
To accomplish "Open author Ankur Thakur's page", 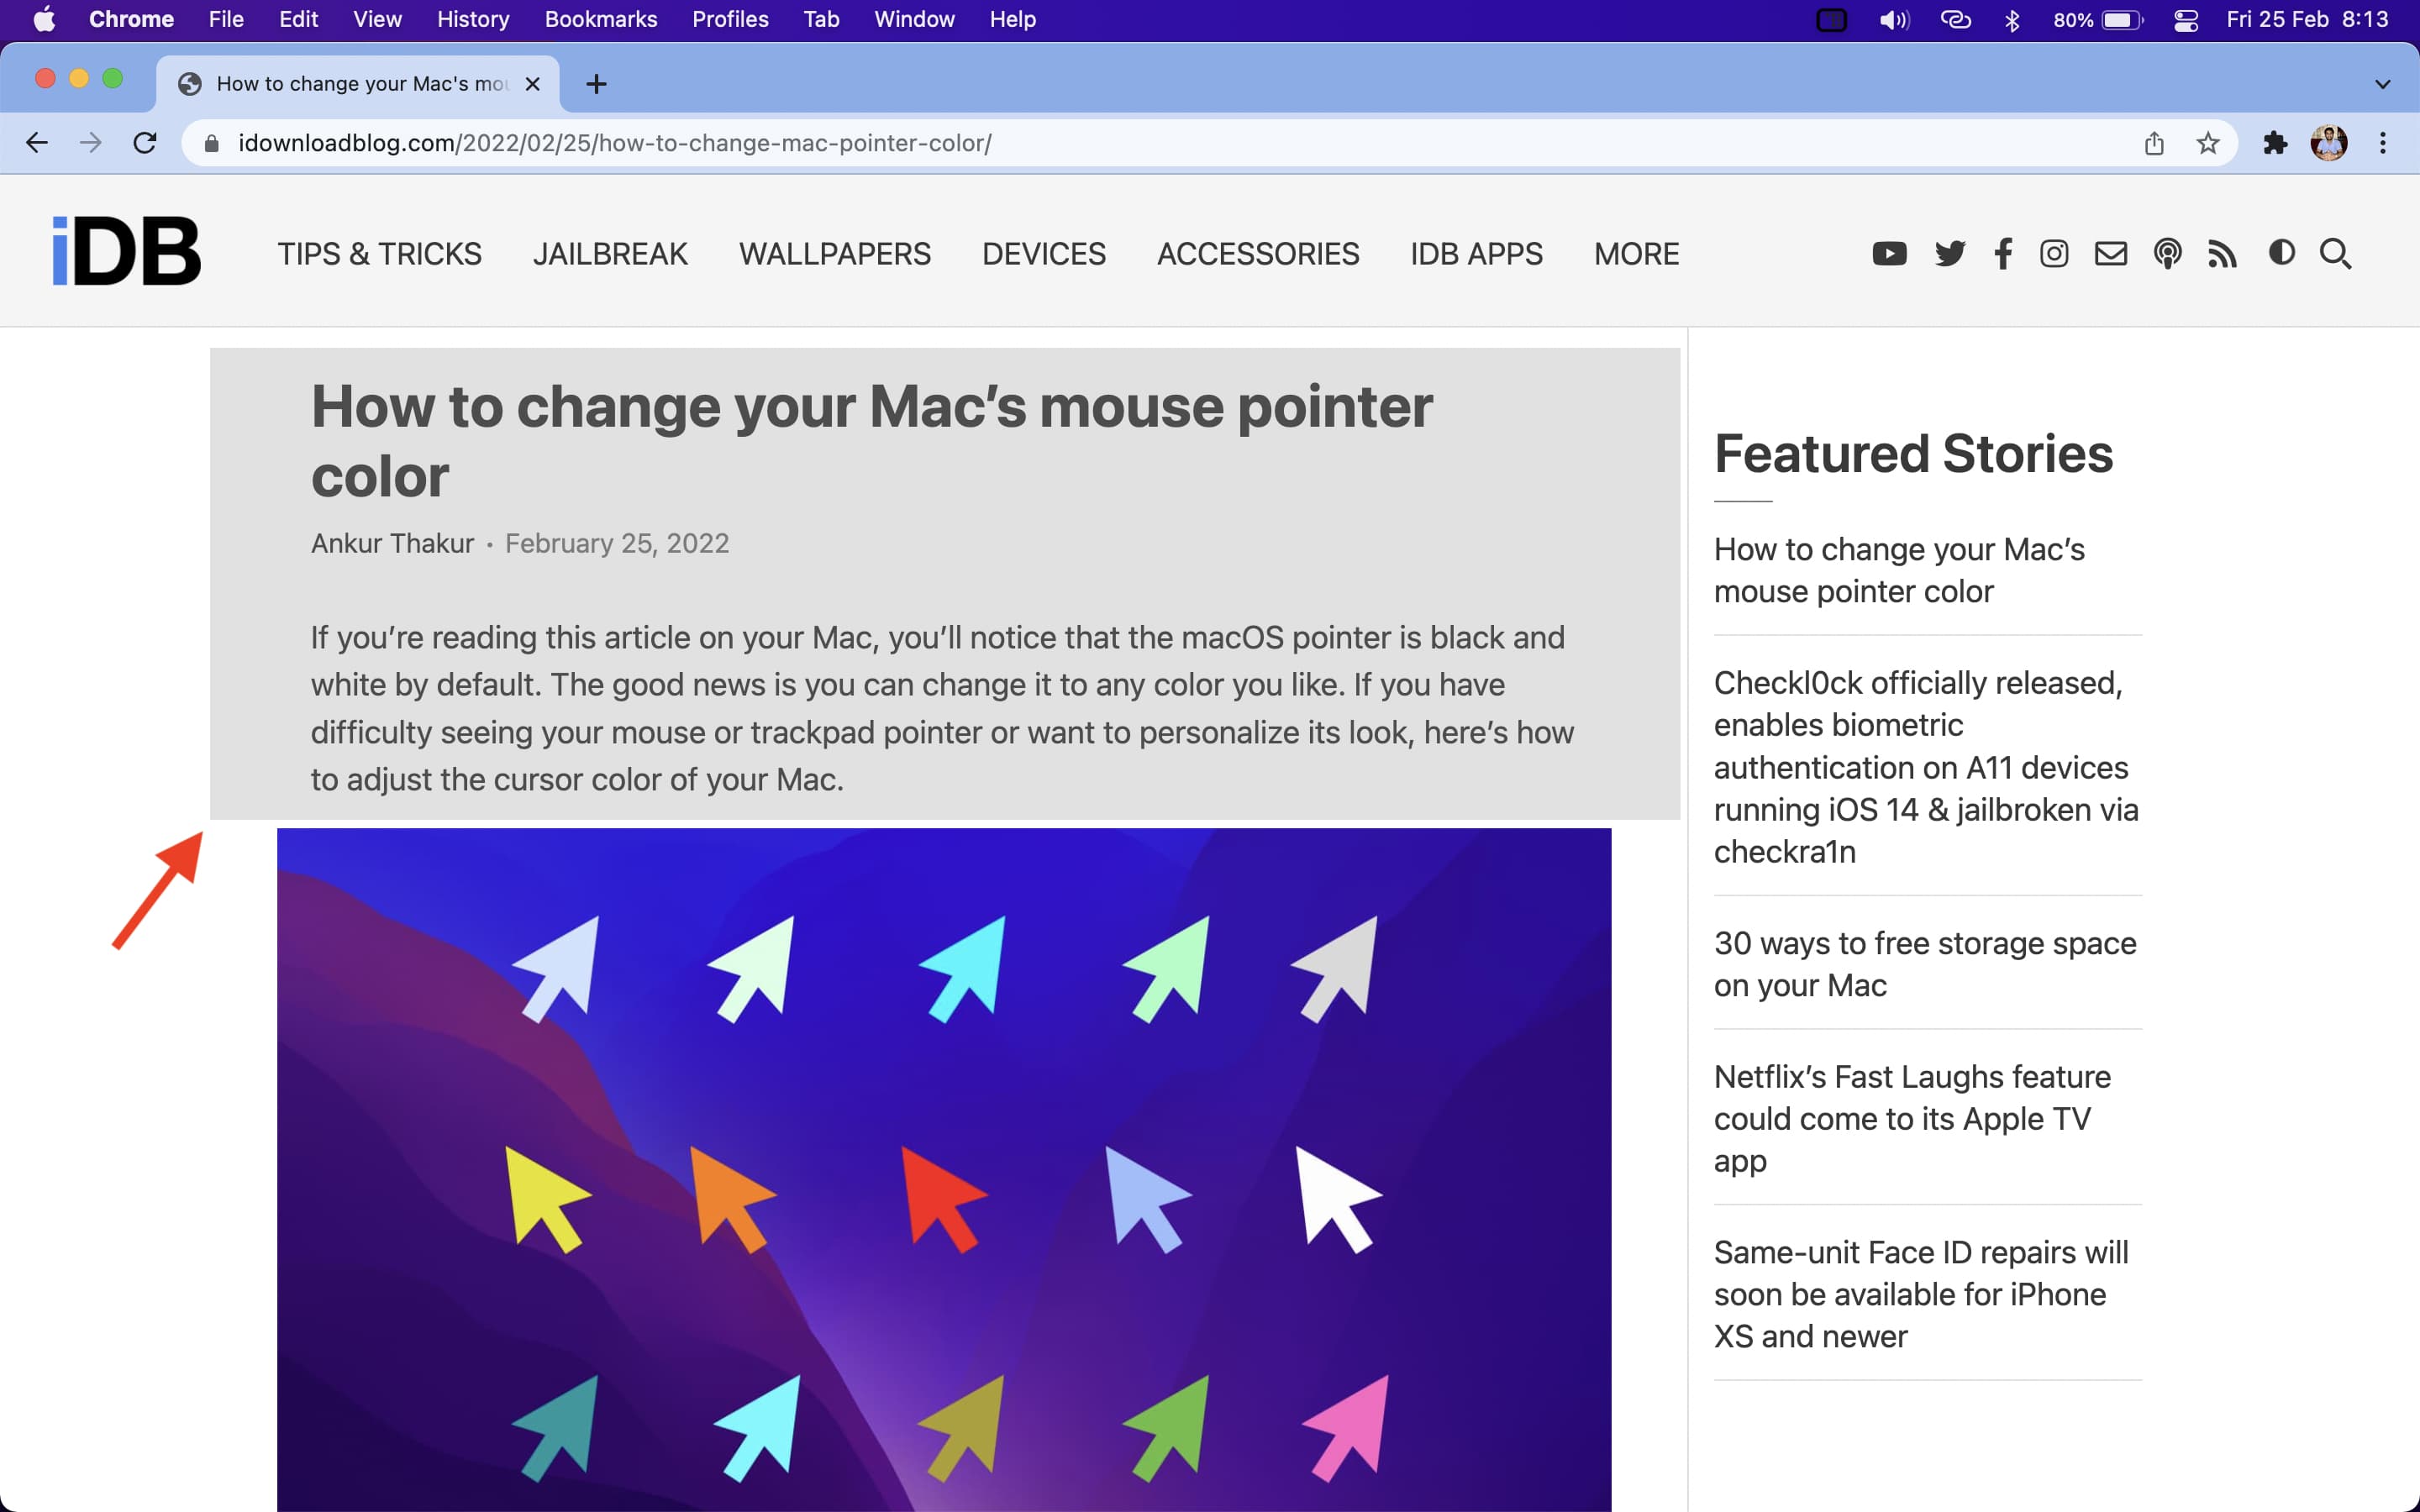I will click(x=392, y=543).
